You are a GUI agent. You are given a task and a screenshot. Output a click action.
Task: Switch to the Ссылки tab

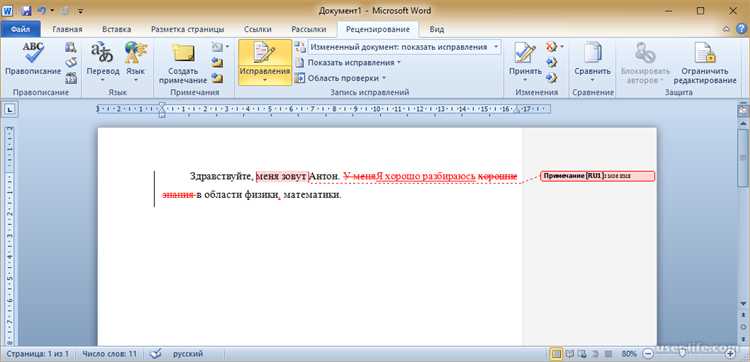click(x=258, y=29)
